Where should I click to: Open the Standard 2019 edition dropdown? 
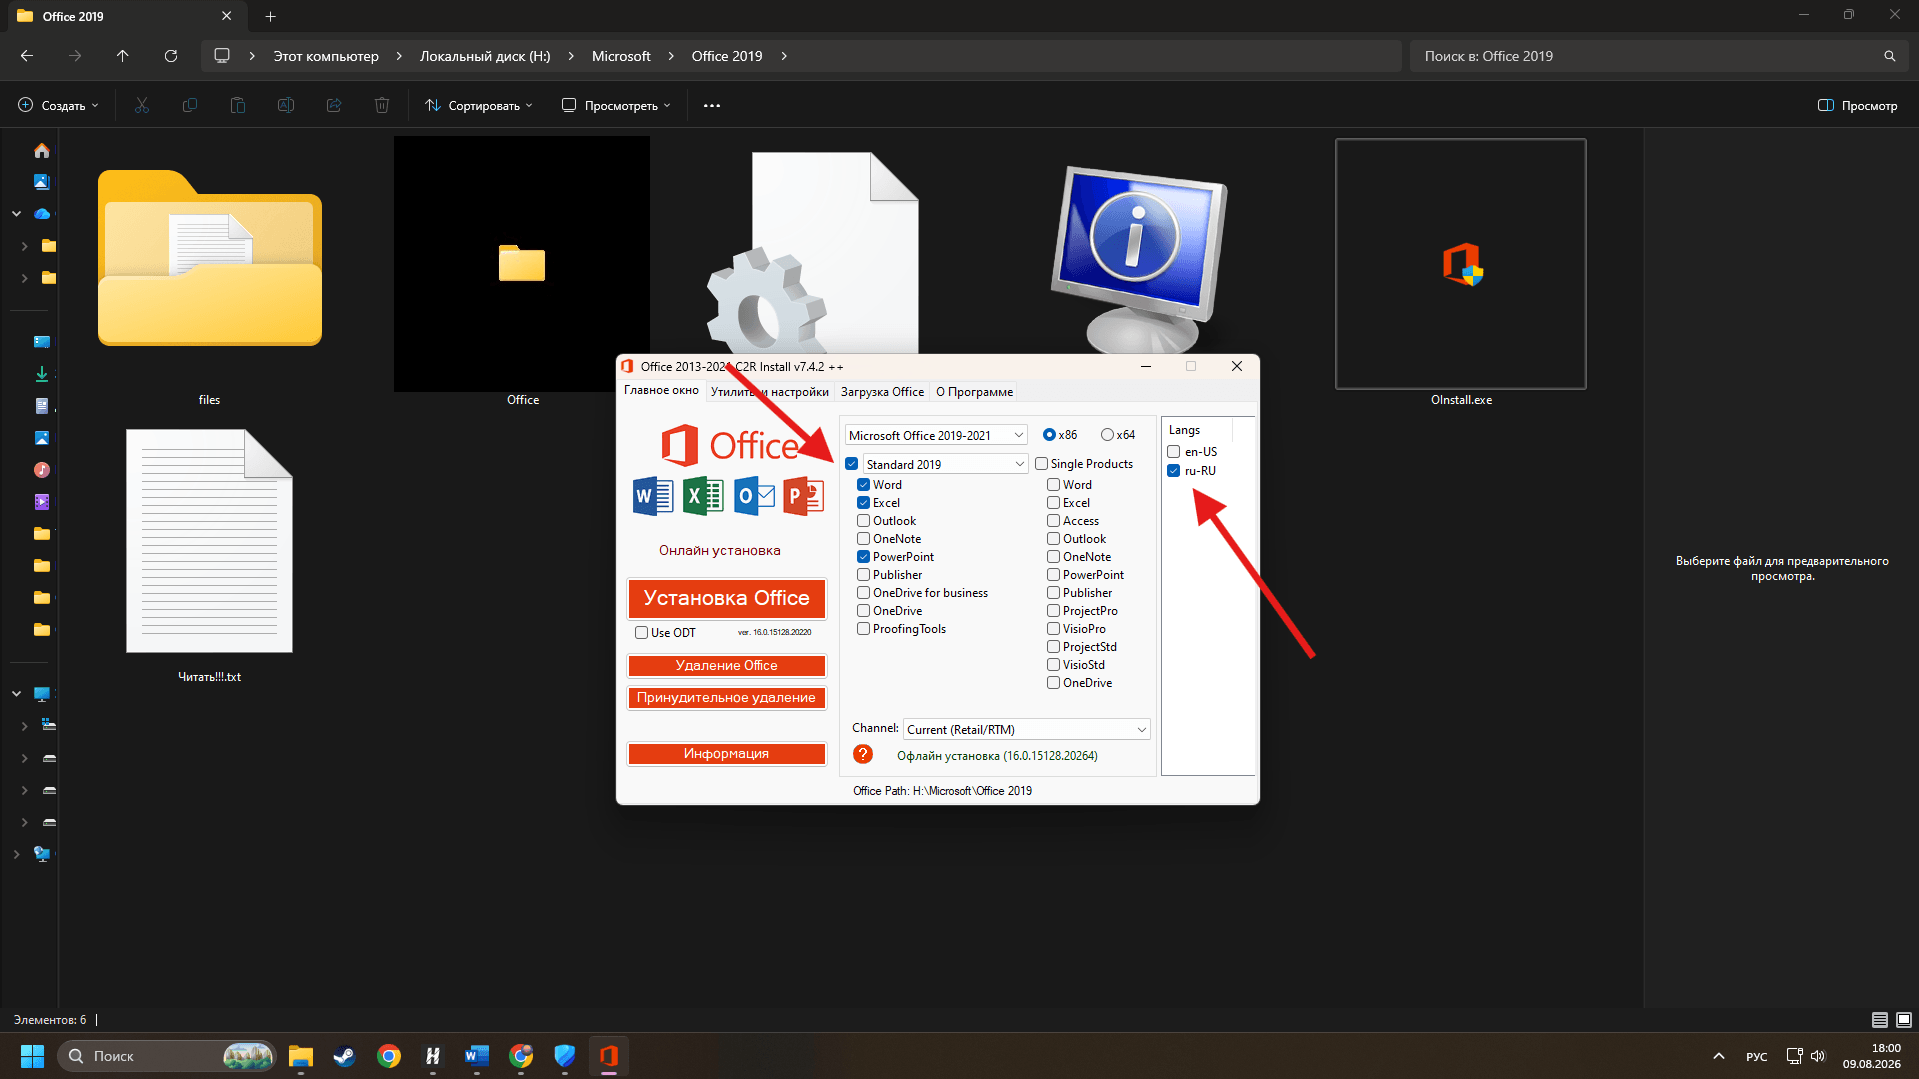pyautogui.click(x=945, y=464)
